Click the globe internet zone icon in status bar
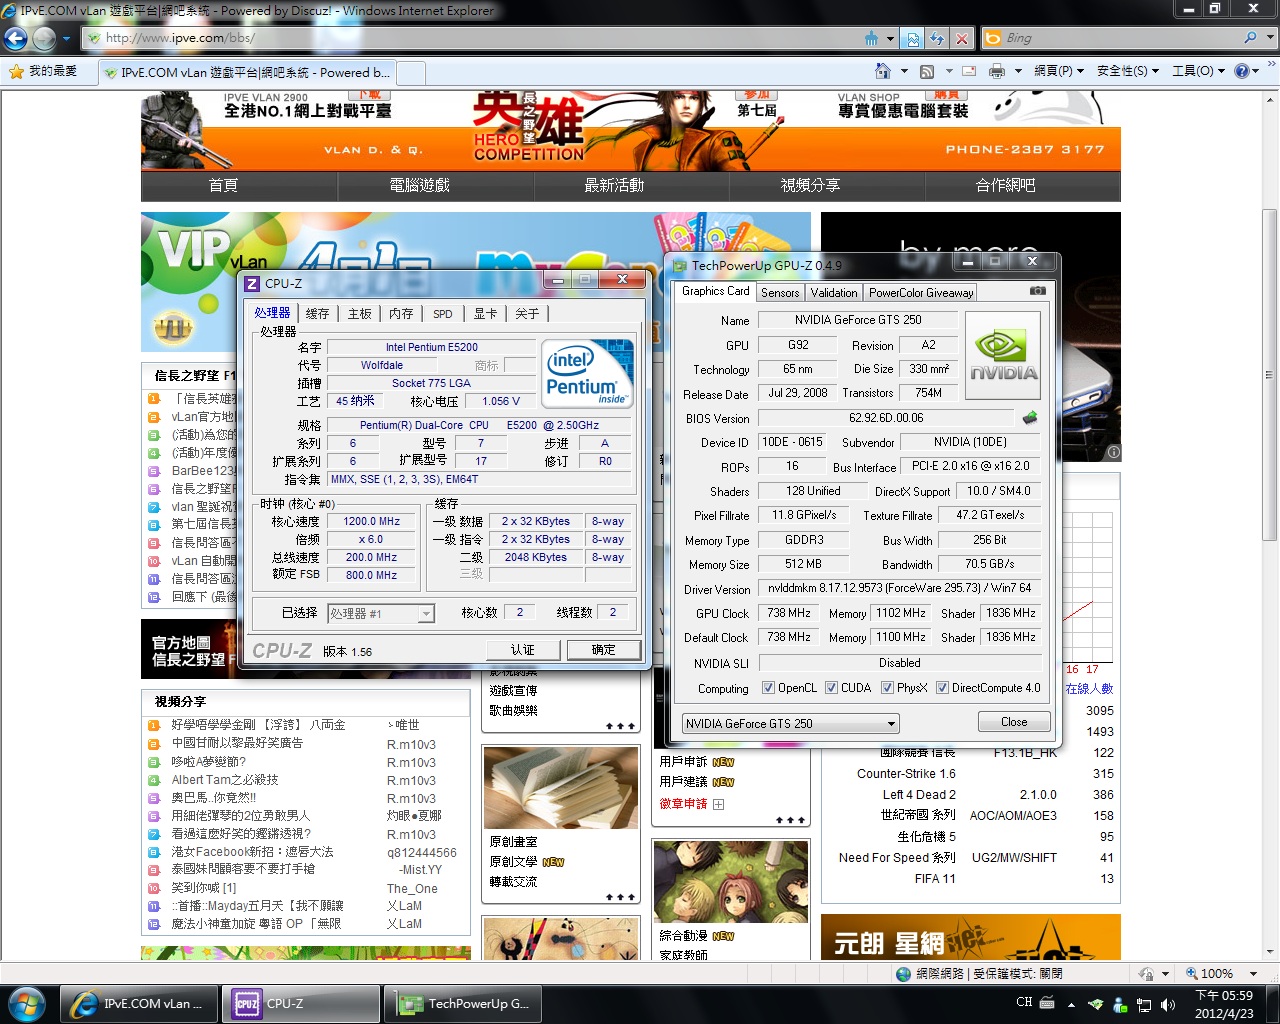Viewport: 1280px width, 1024px height. [904, 973]
